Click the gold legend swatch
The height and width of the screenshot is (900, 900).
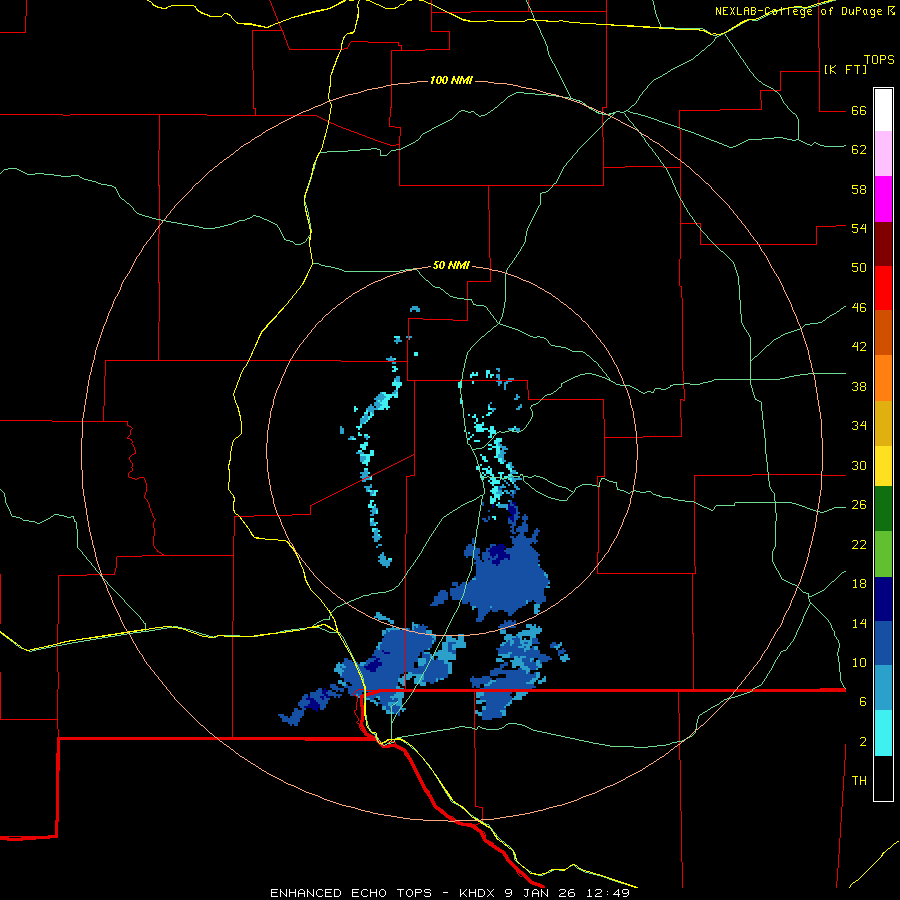[x=883, y=423]
